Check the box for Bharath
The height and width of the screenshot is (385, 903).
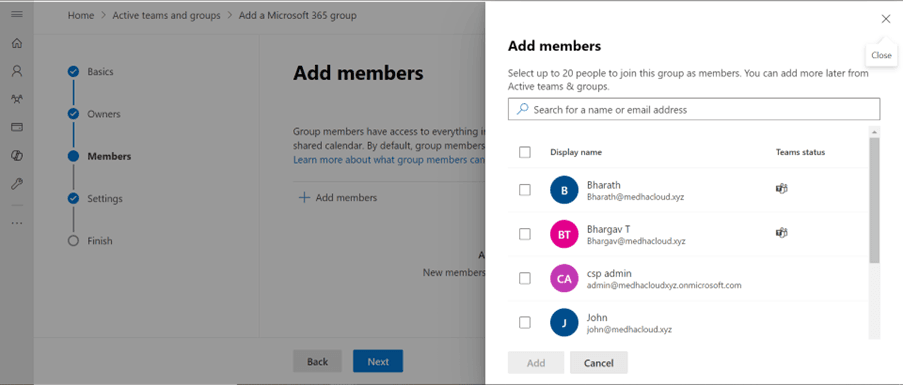pos(525,190)
